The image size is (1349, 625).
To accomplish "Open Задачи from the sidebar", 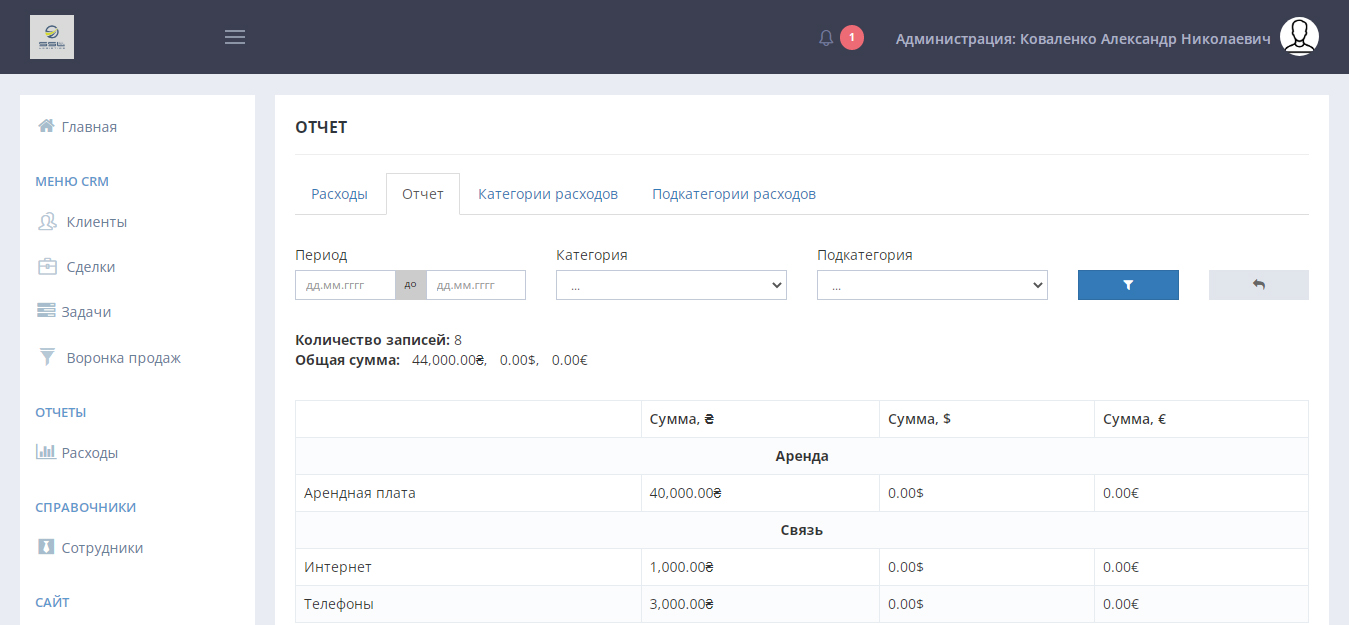I will [86, 312].
